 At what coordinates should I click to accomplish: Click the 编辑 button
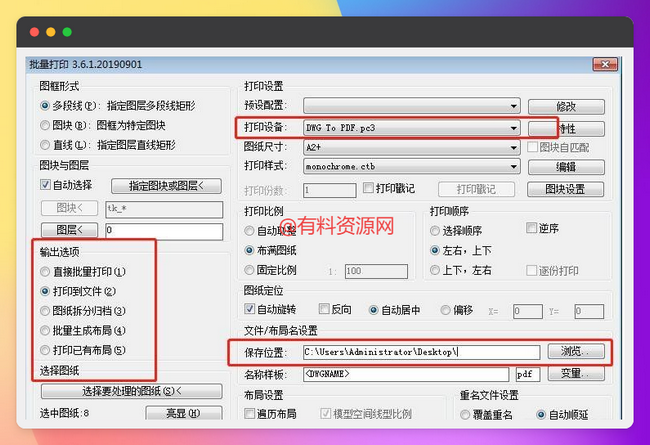[566, 167]
